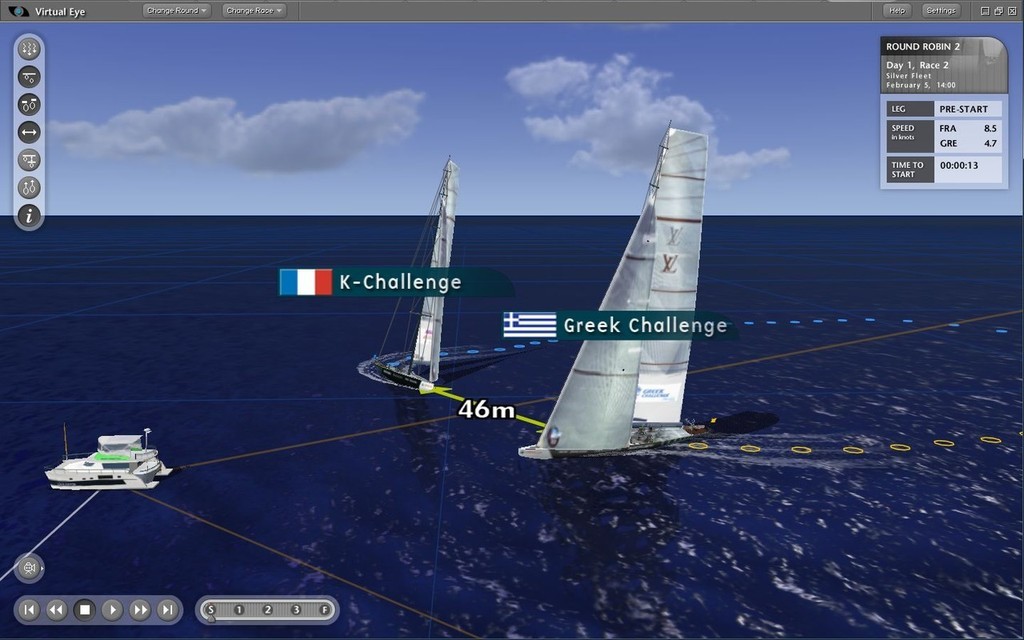
Task: Open the Settings menu
Action: (x=941, y=10)
